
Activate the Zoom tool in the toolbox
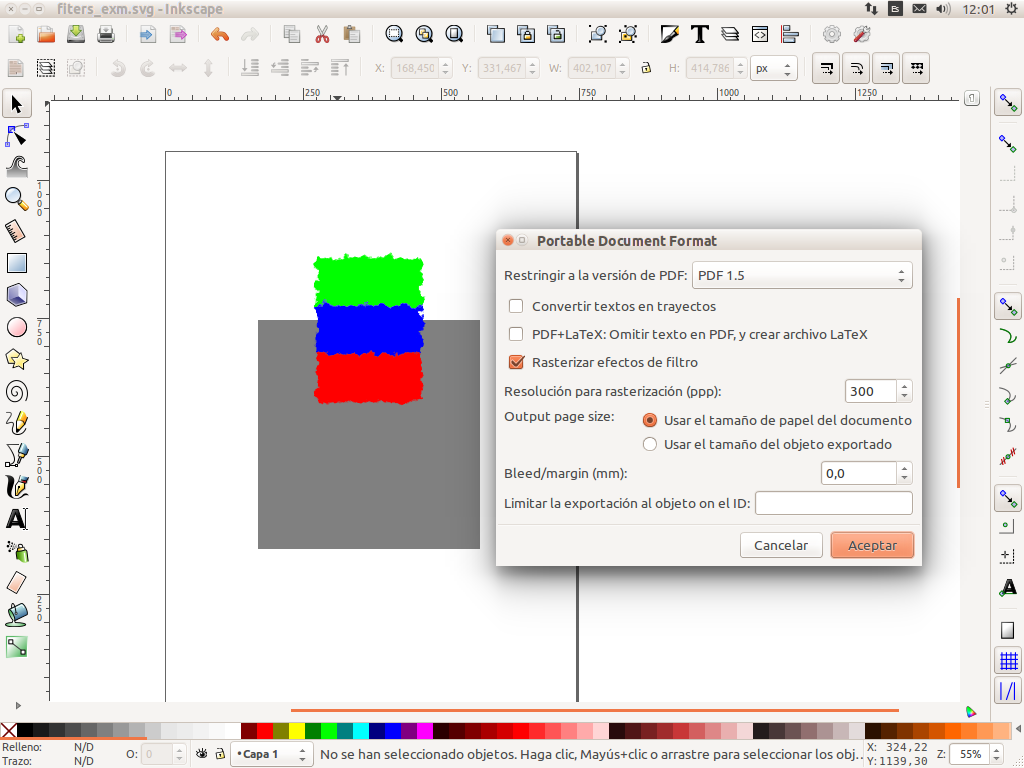point(16,199)
